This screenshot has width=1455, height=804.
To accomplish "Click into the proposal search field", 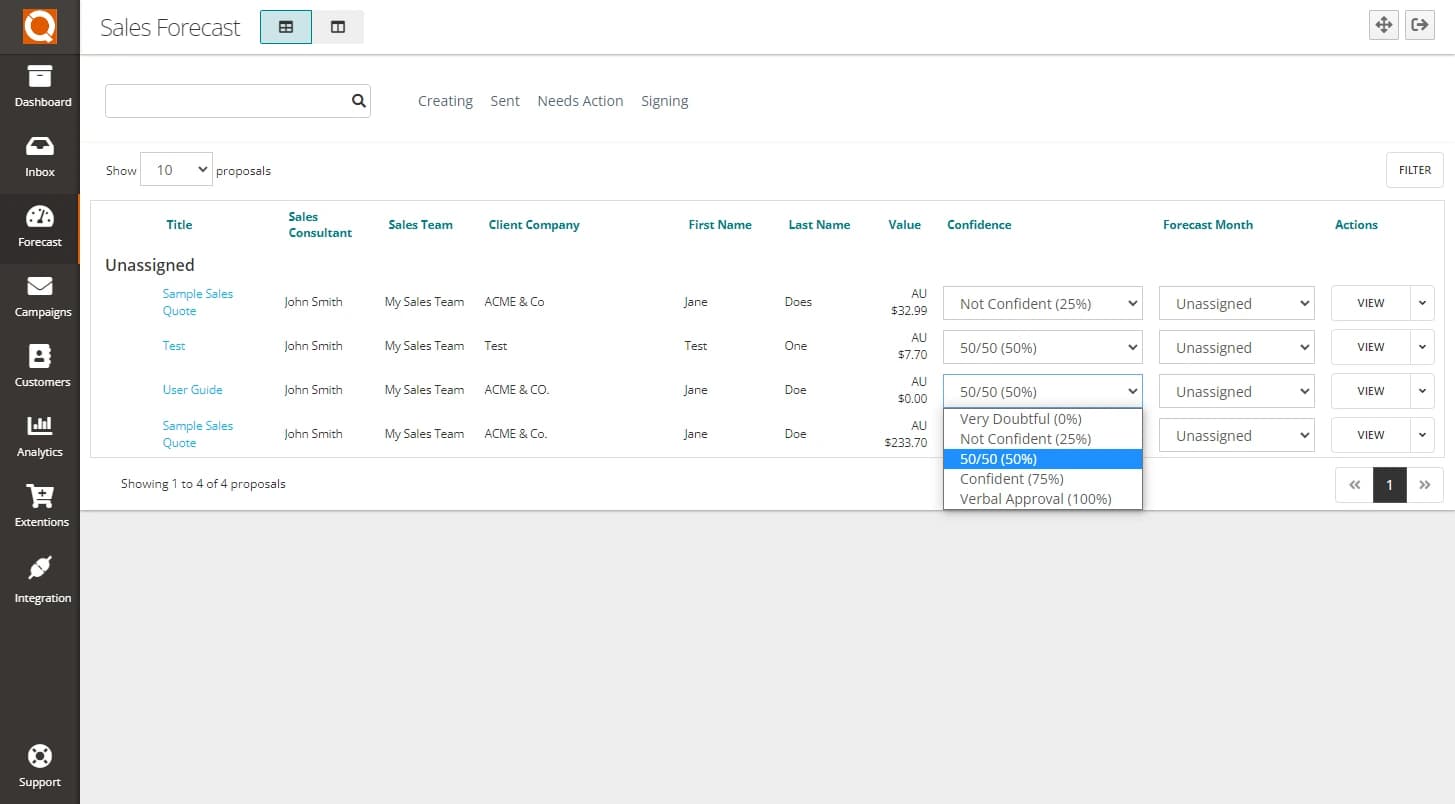I will pos(226,101).
